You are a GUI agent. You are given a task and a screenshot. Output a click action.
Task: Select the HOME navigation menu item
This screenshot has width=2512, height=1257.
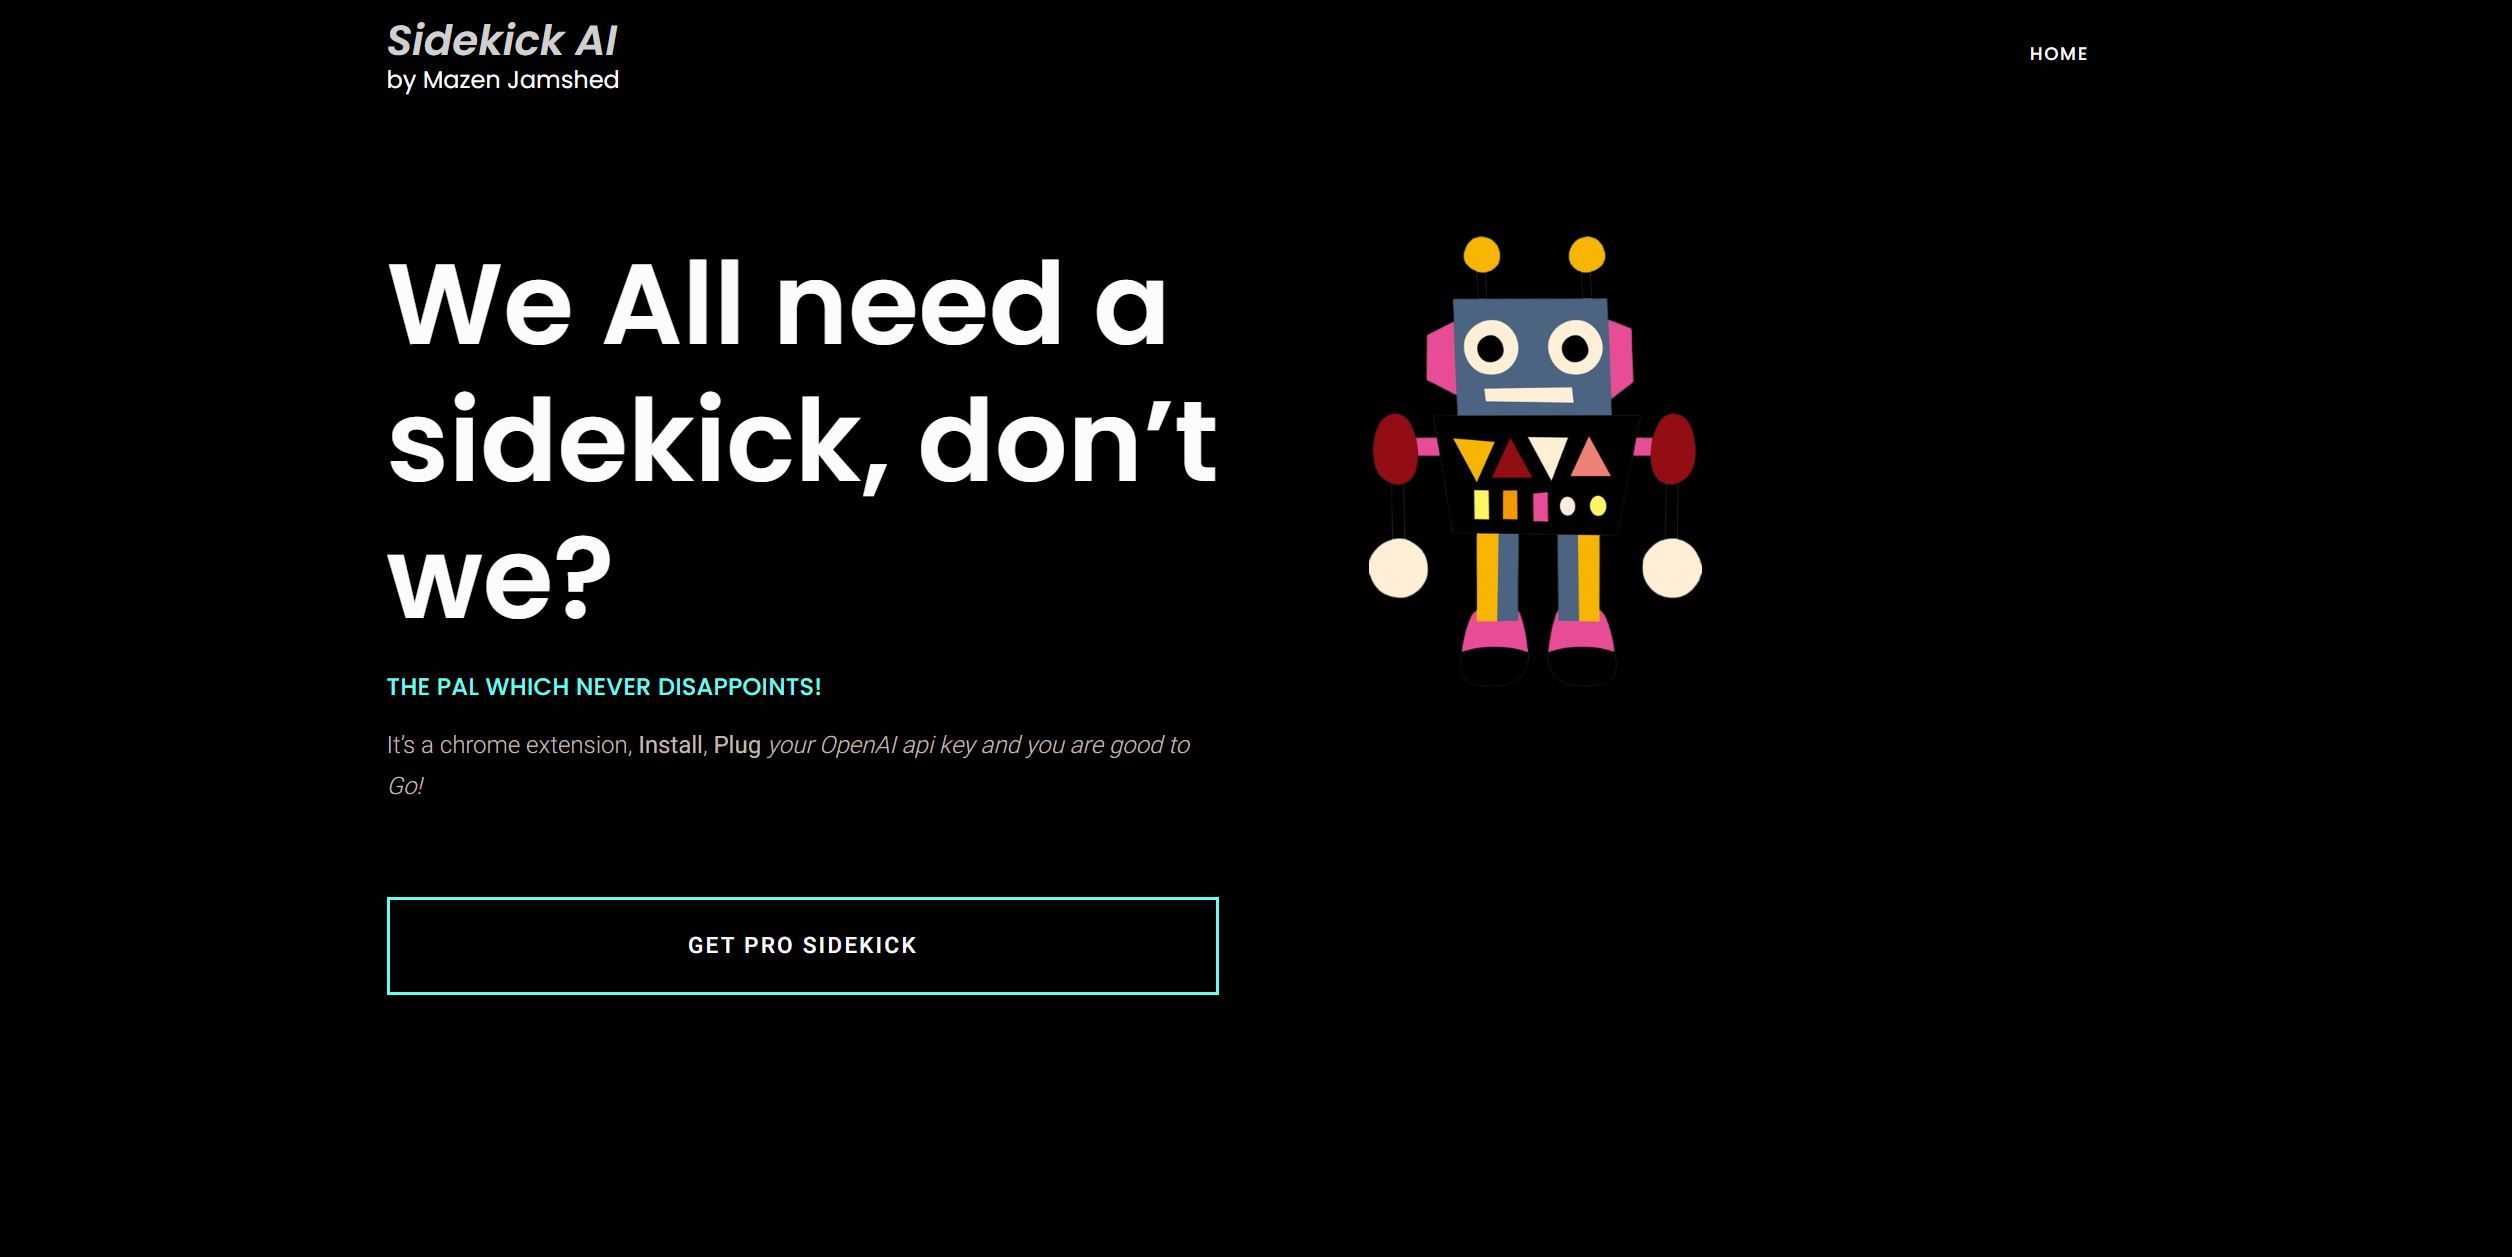2058,53
